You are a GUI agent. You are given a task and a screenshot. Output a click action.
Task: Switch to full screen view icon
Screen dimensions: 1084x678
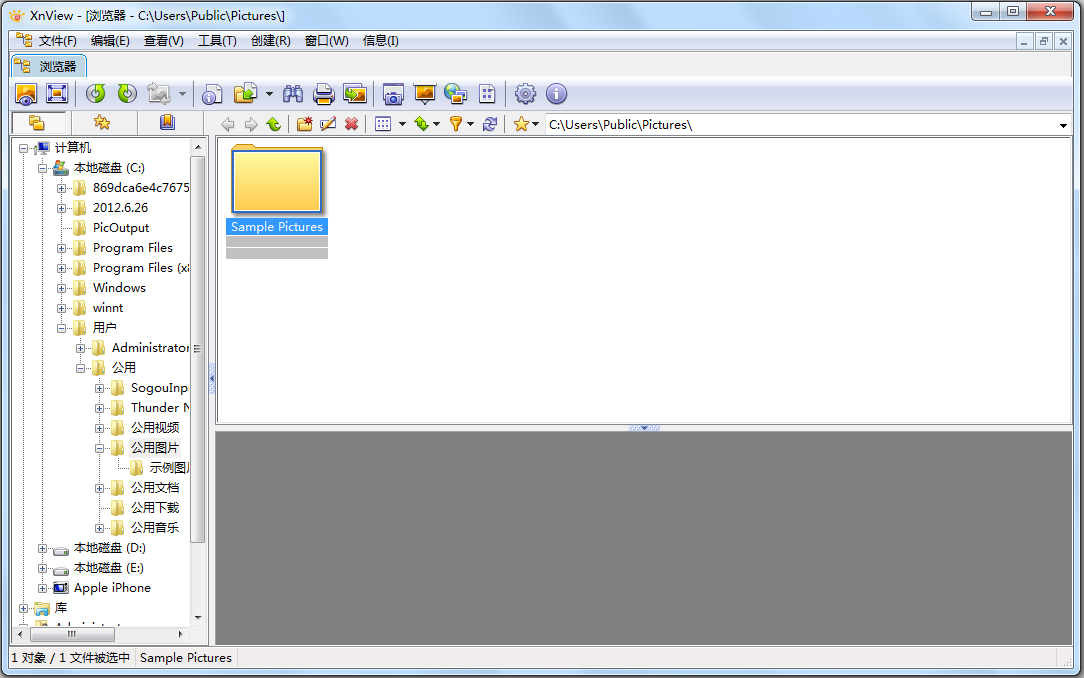57,94
